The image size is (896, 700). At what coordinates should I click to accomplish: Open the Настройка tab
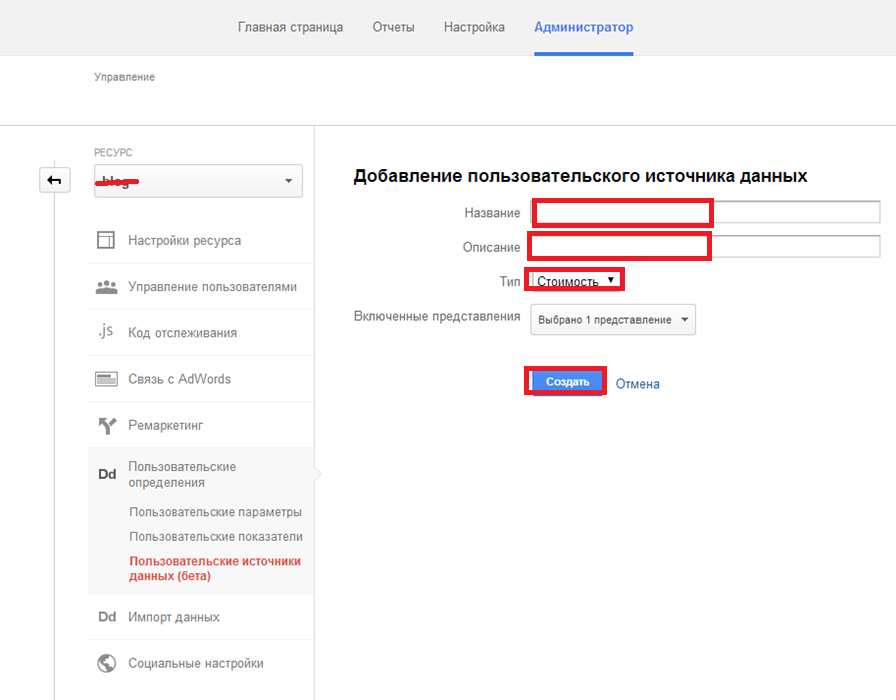pos(474,27)
